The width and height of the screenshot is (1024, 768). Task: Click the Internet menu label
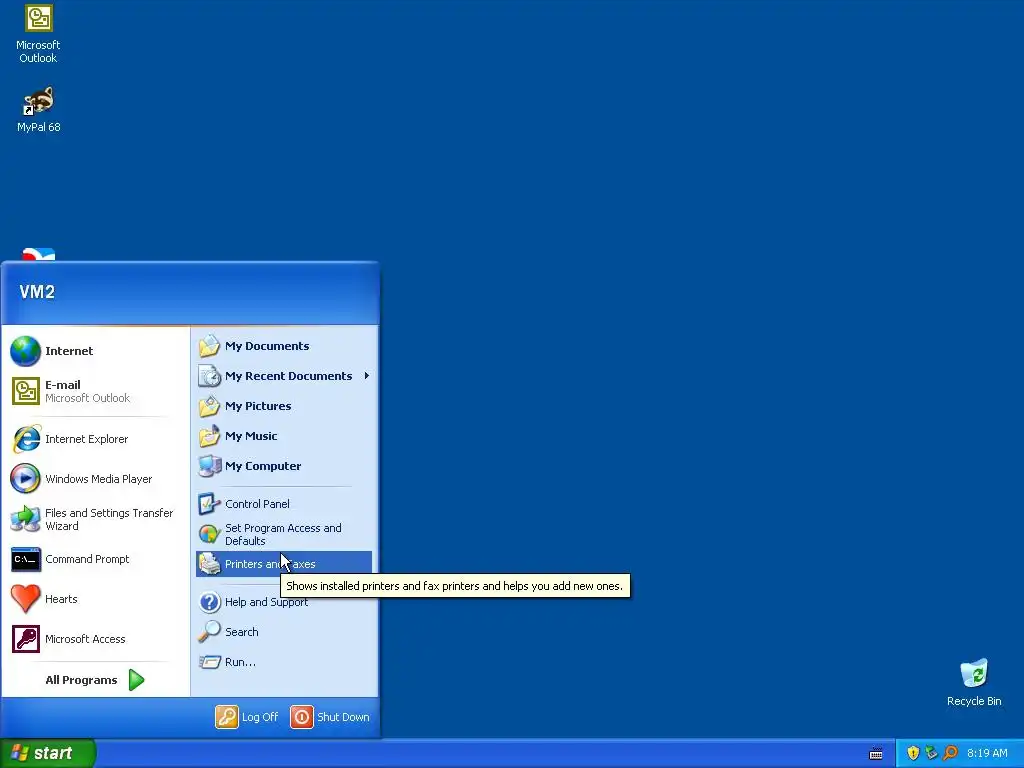tap(69, 351)
